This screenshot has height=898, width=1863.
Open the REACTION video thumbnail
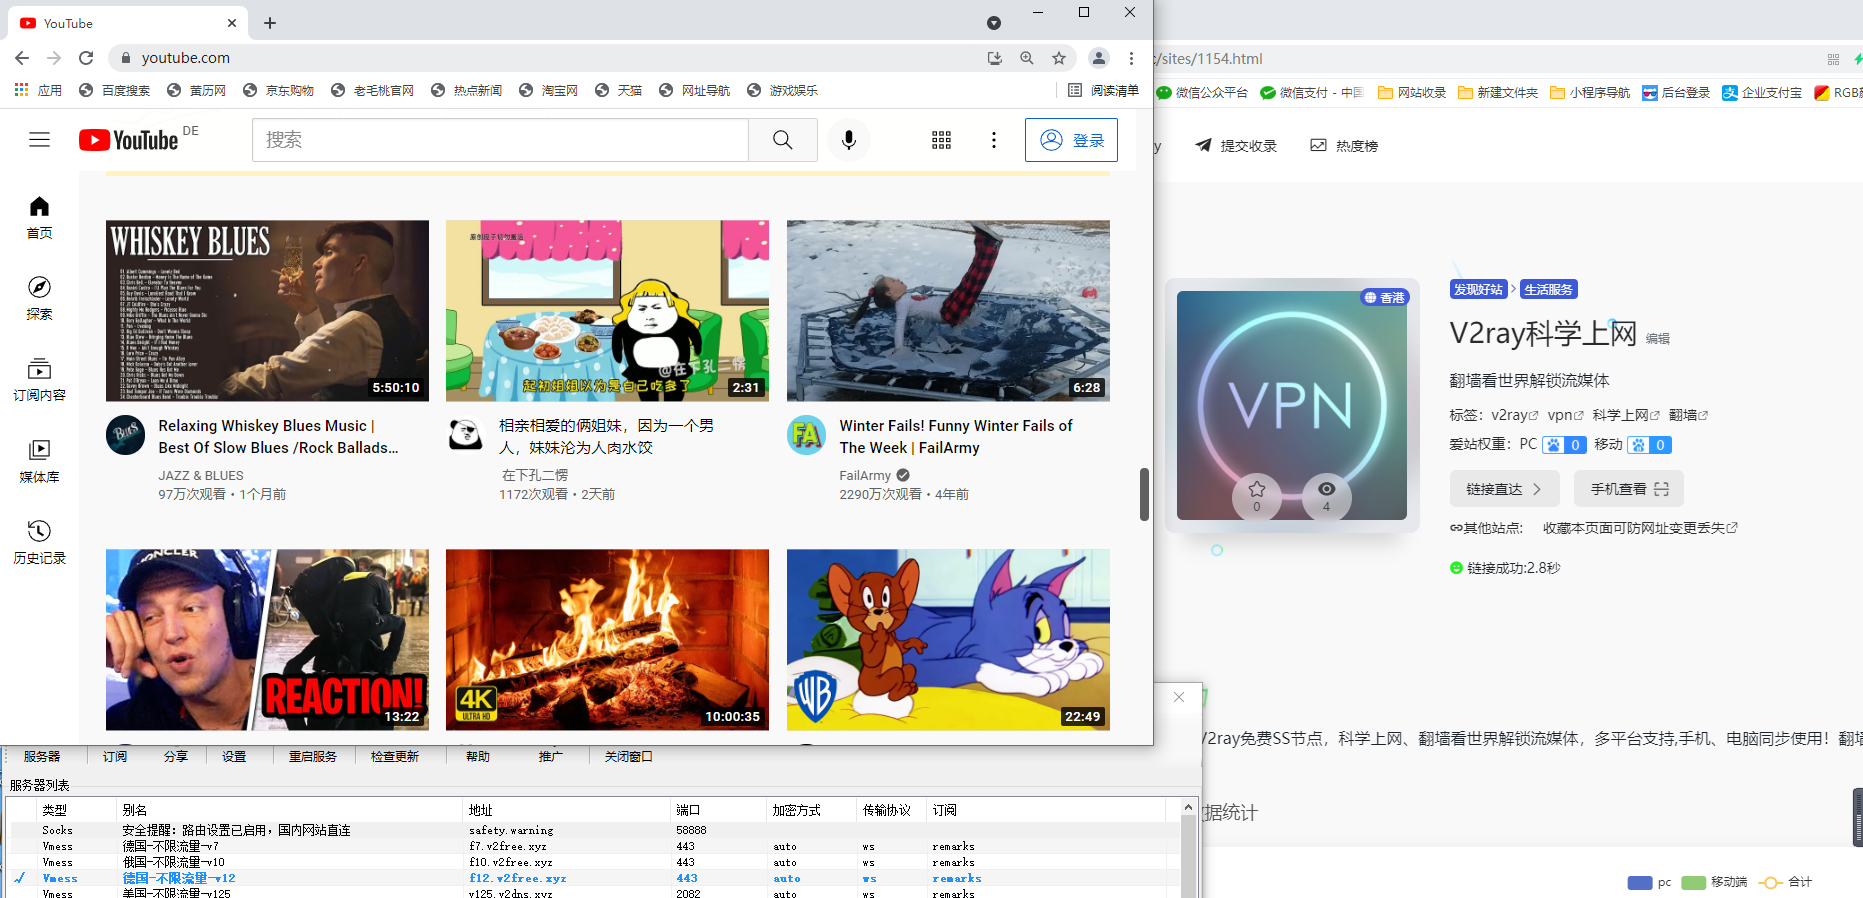coord(267,640)
